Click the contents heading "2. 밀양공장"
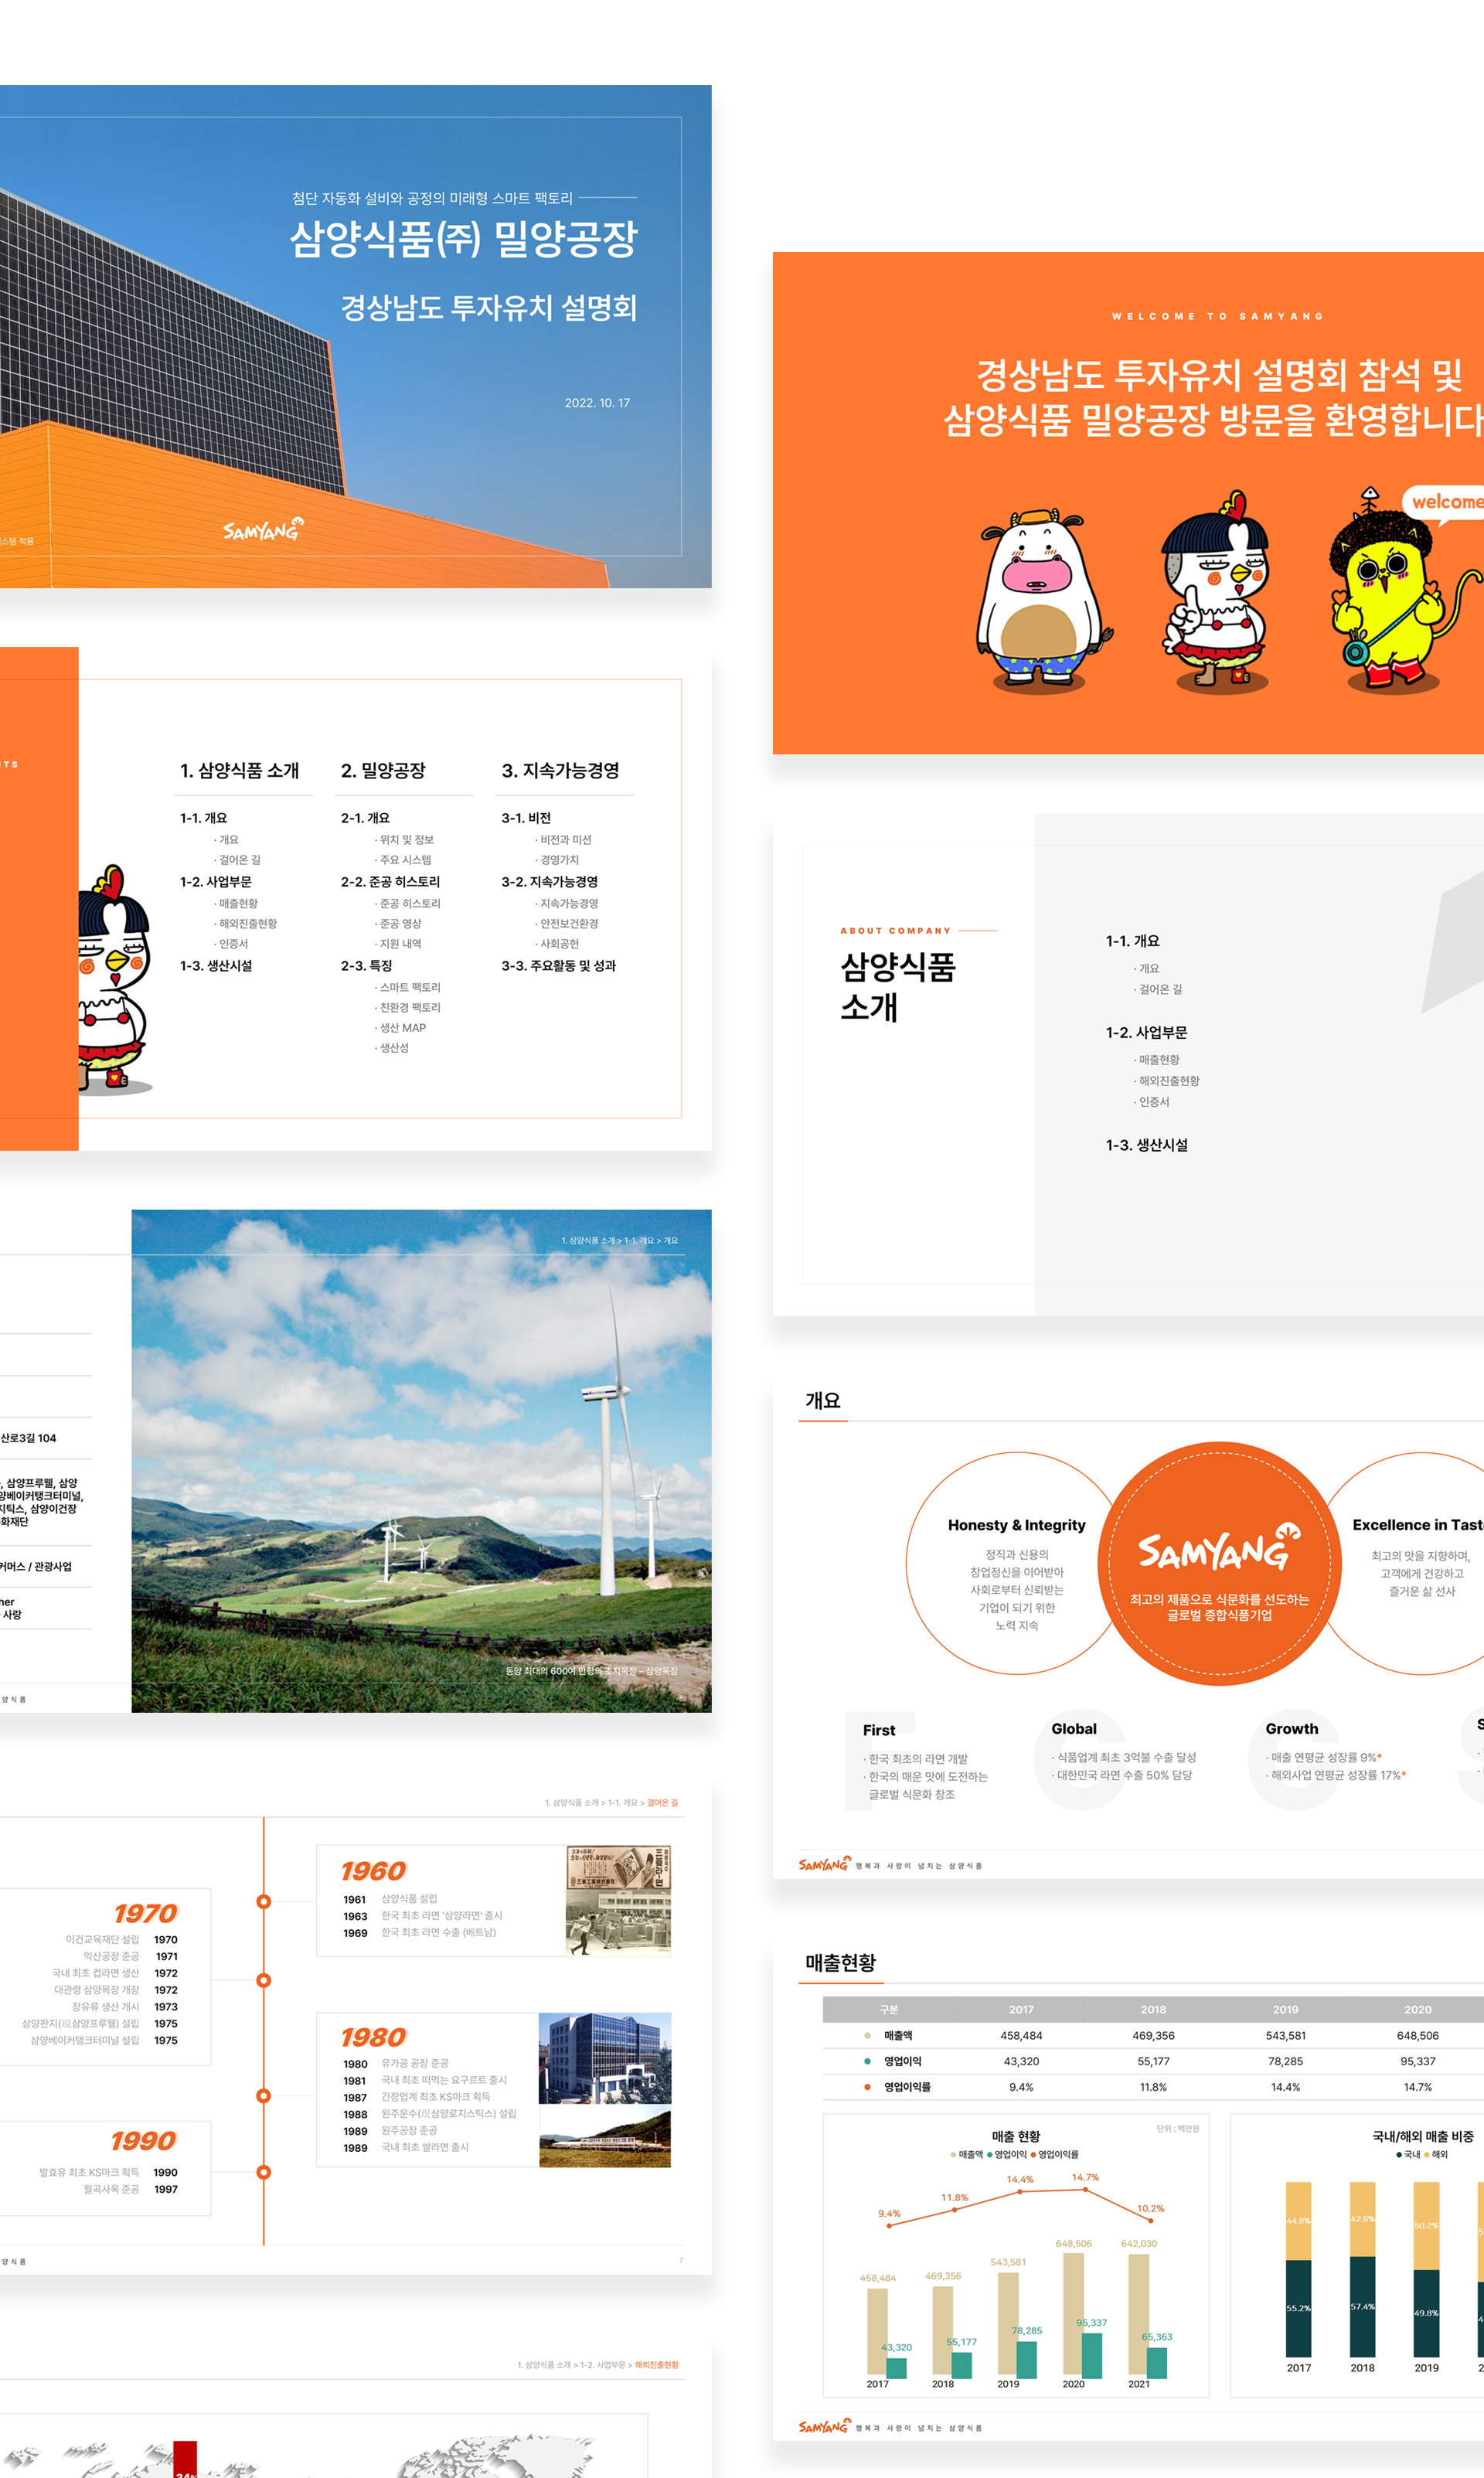1484x2478 pixels. (x=383, y=770)
